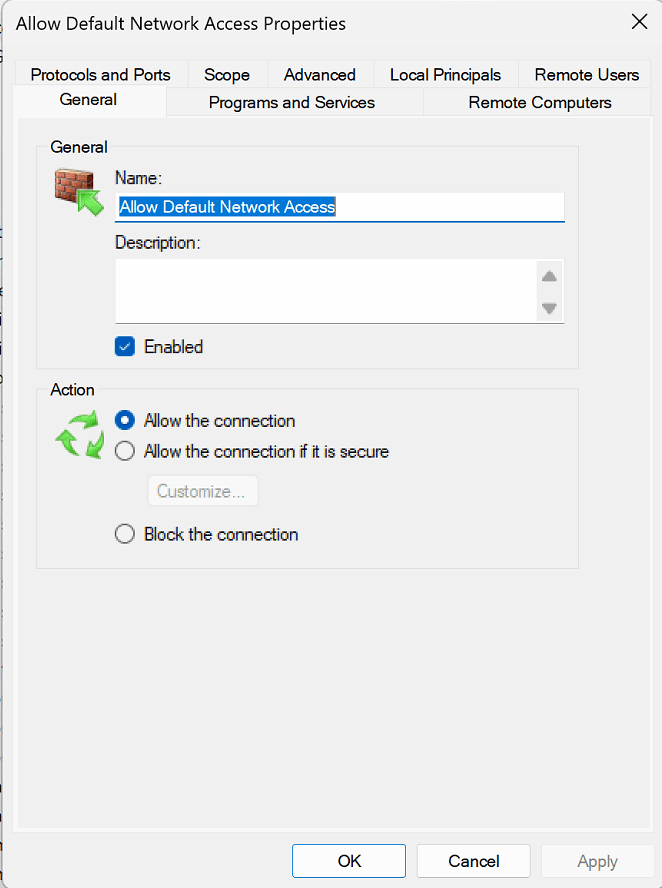The width and height of the screenshot is (662, 888).
Task: Click the Description scroll up arrow
Action: (549, 276)
